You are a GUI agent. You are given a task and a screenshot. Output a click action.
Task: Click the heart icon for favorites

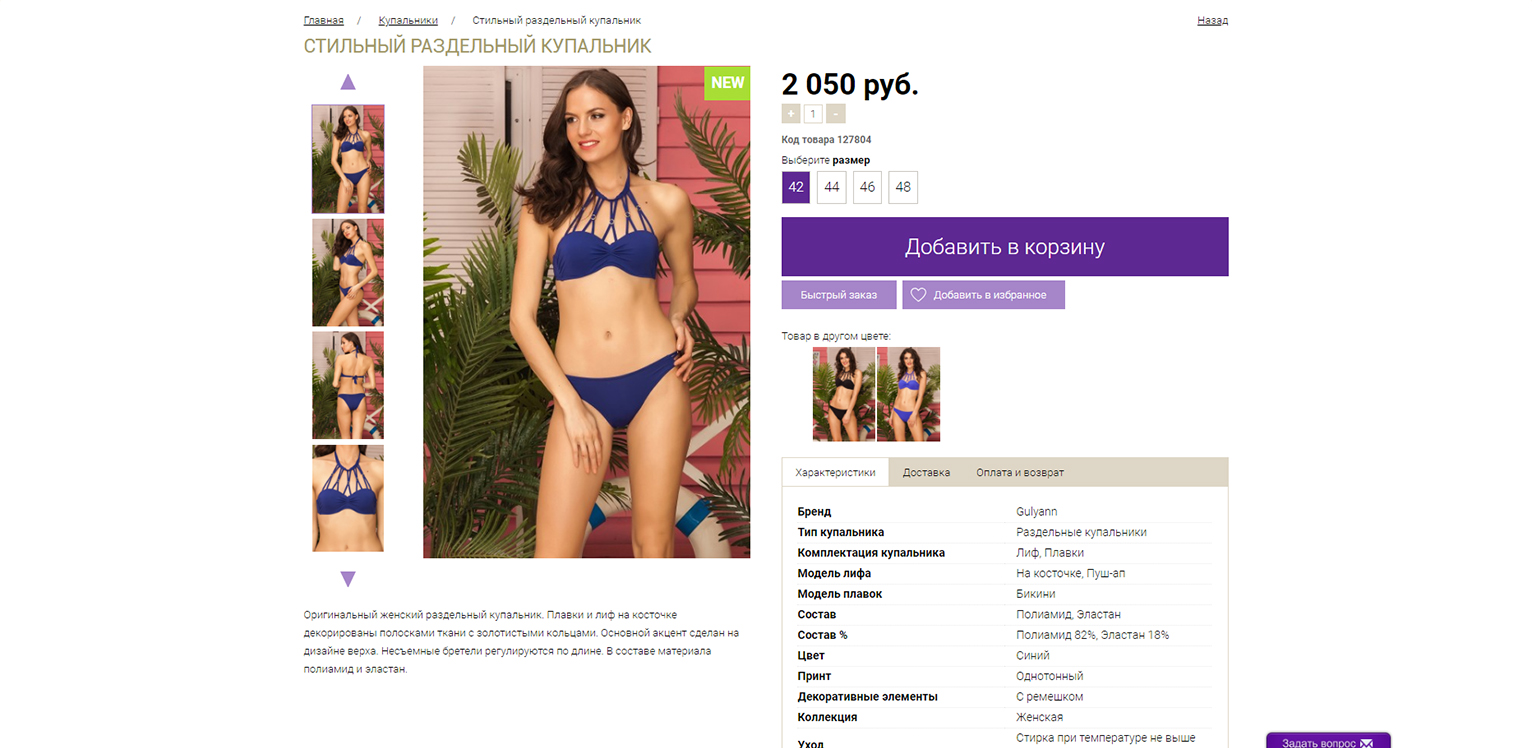tap(918, 295)
